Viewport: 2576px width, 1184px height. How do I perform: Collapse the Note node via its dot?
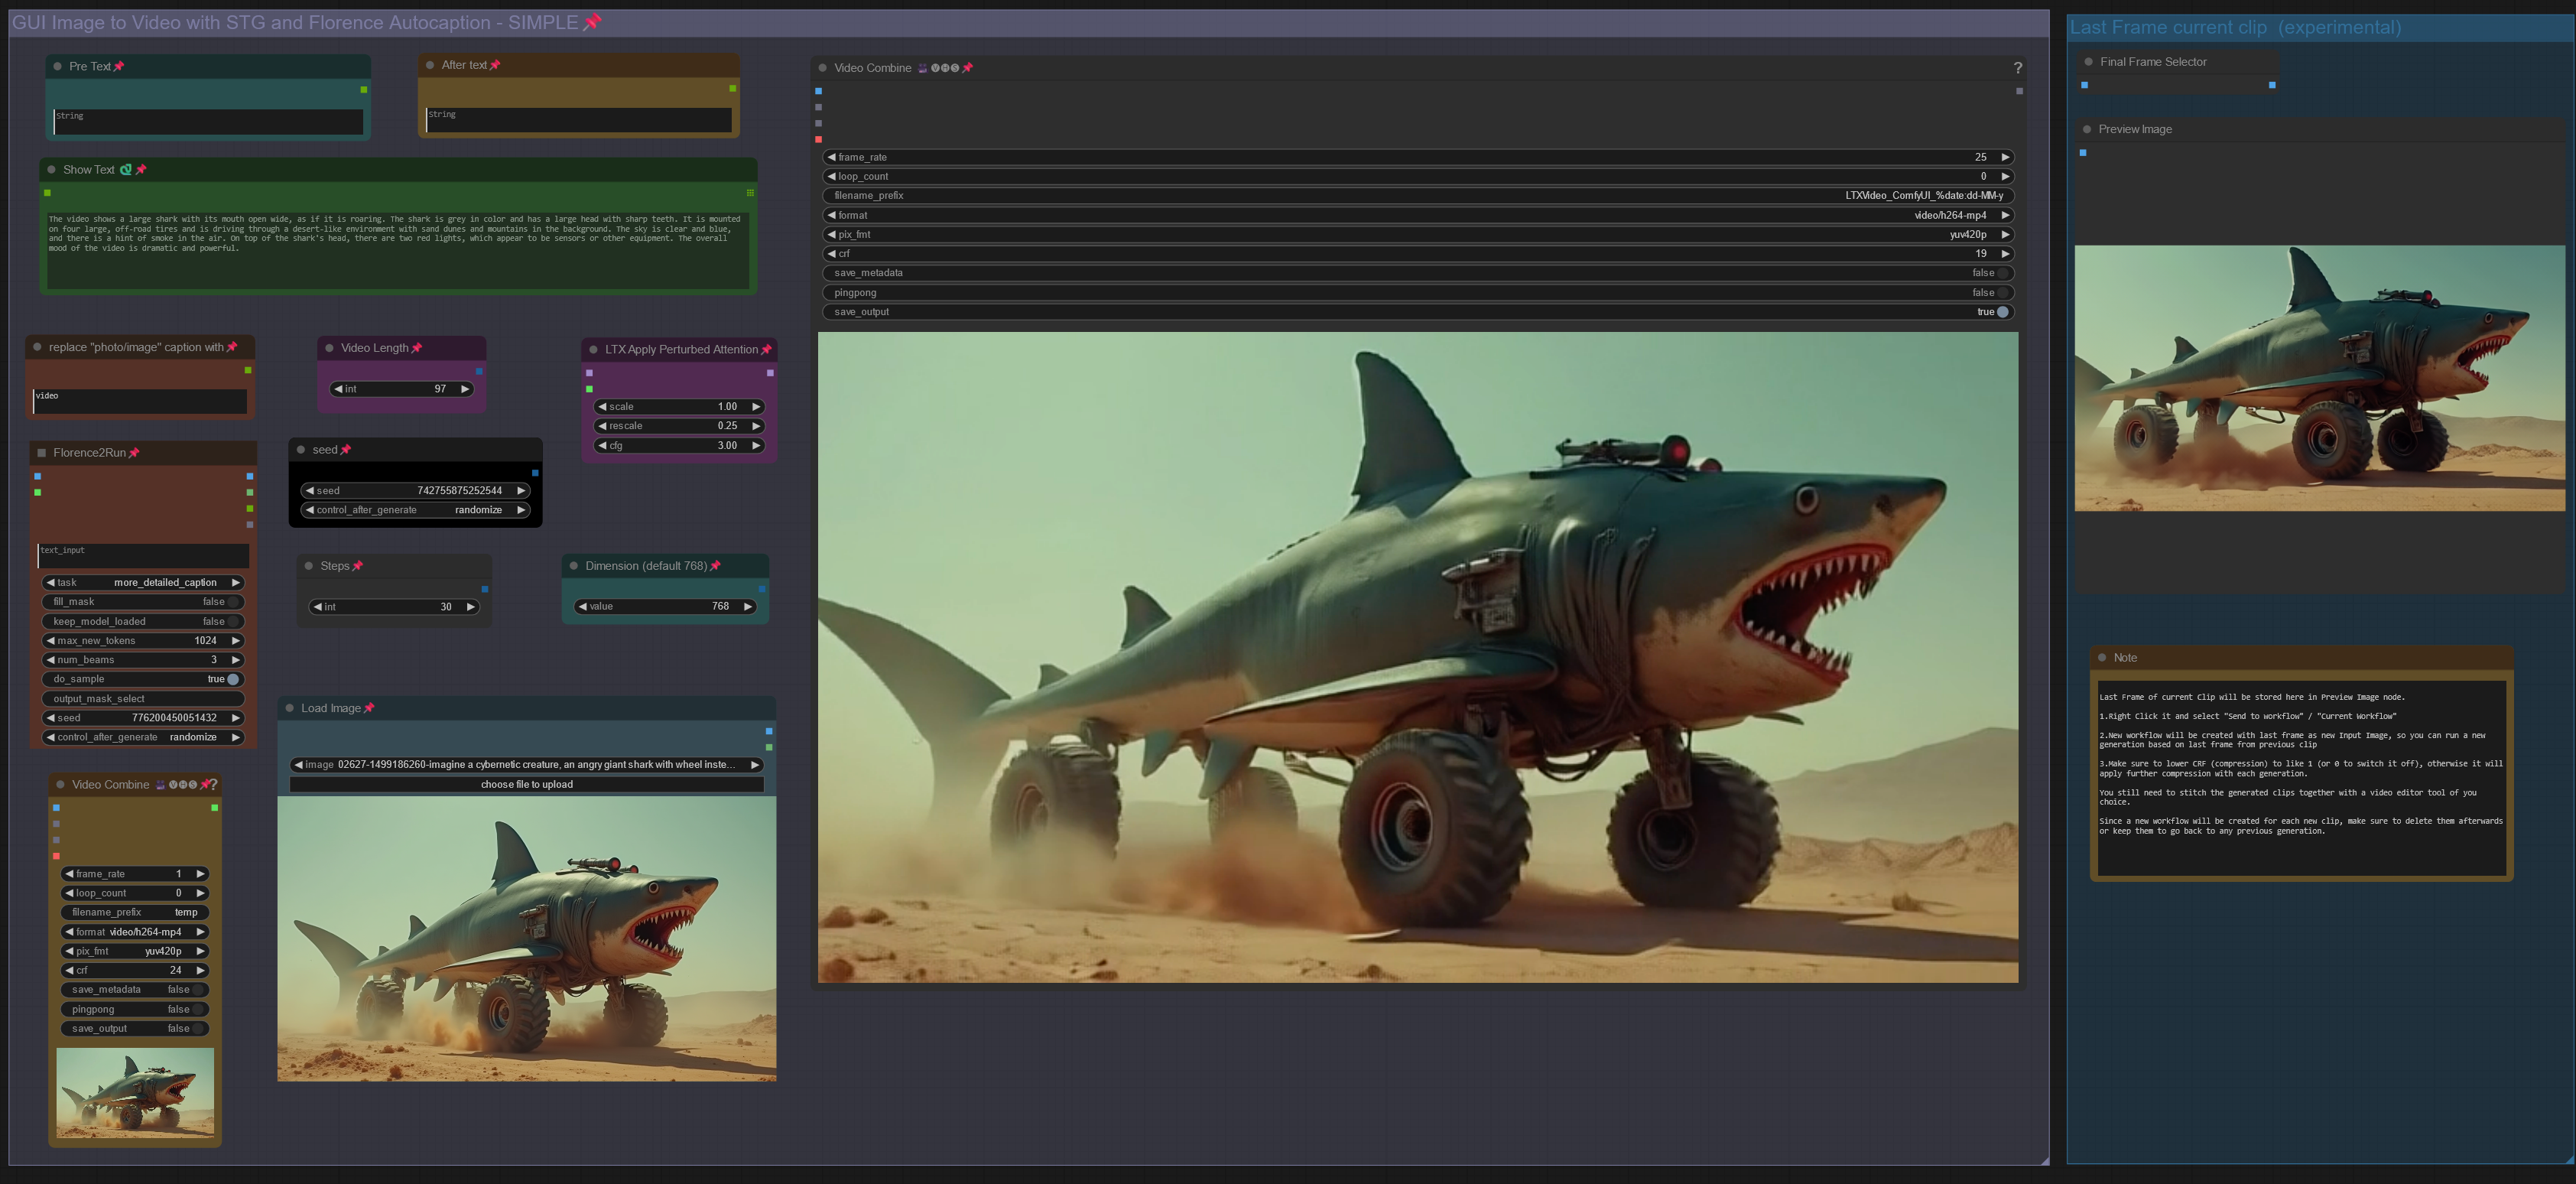(2102, 658)
